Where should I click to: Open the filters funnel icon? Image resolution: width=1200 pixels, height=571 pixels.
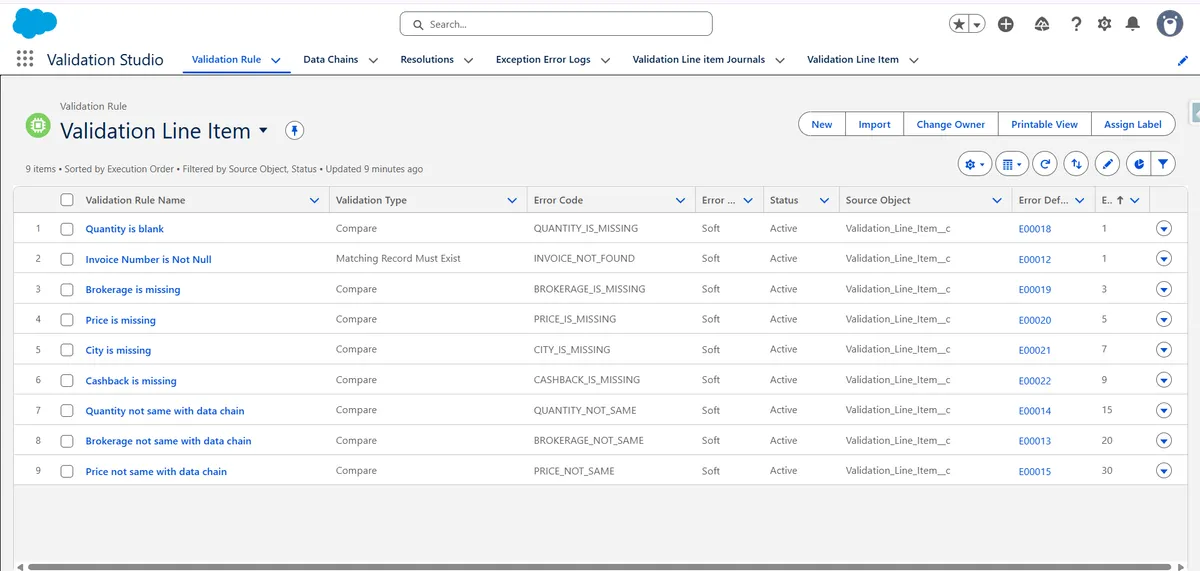tap(1163, 164)
